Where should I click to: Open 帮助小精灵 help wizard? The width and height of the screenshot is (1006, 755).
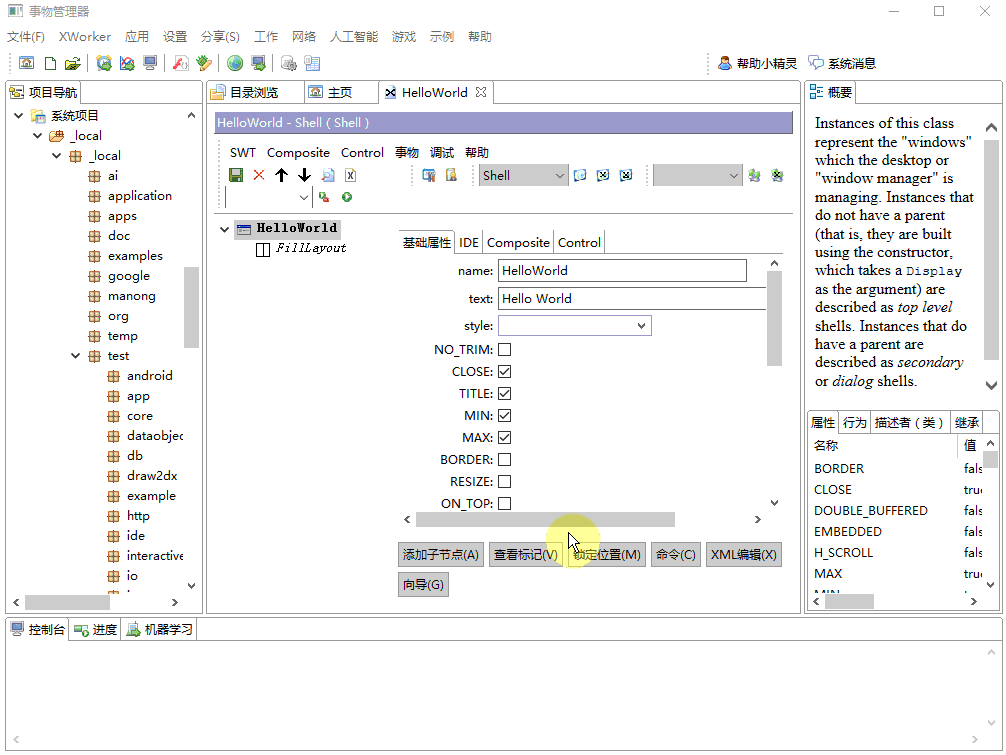coord(757,63)
